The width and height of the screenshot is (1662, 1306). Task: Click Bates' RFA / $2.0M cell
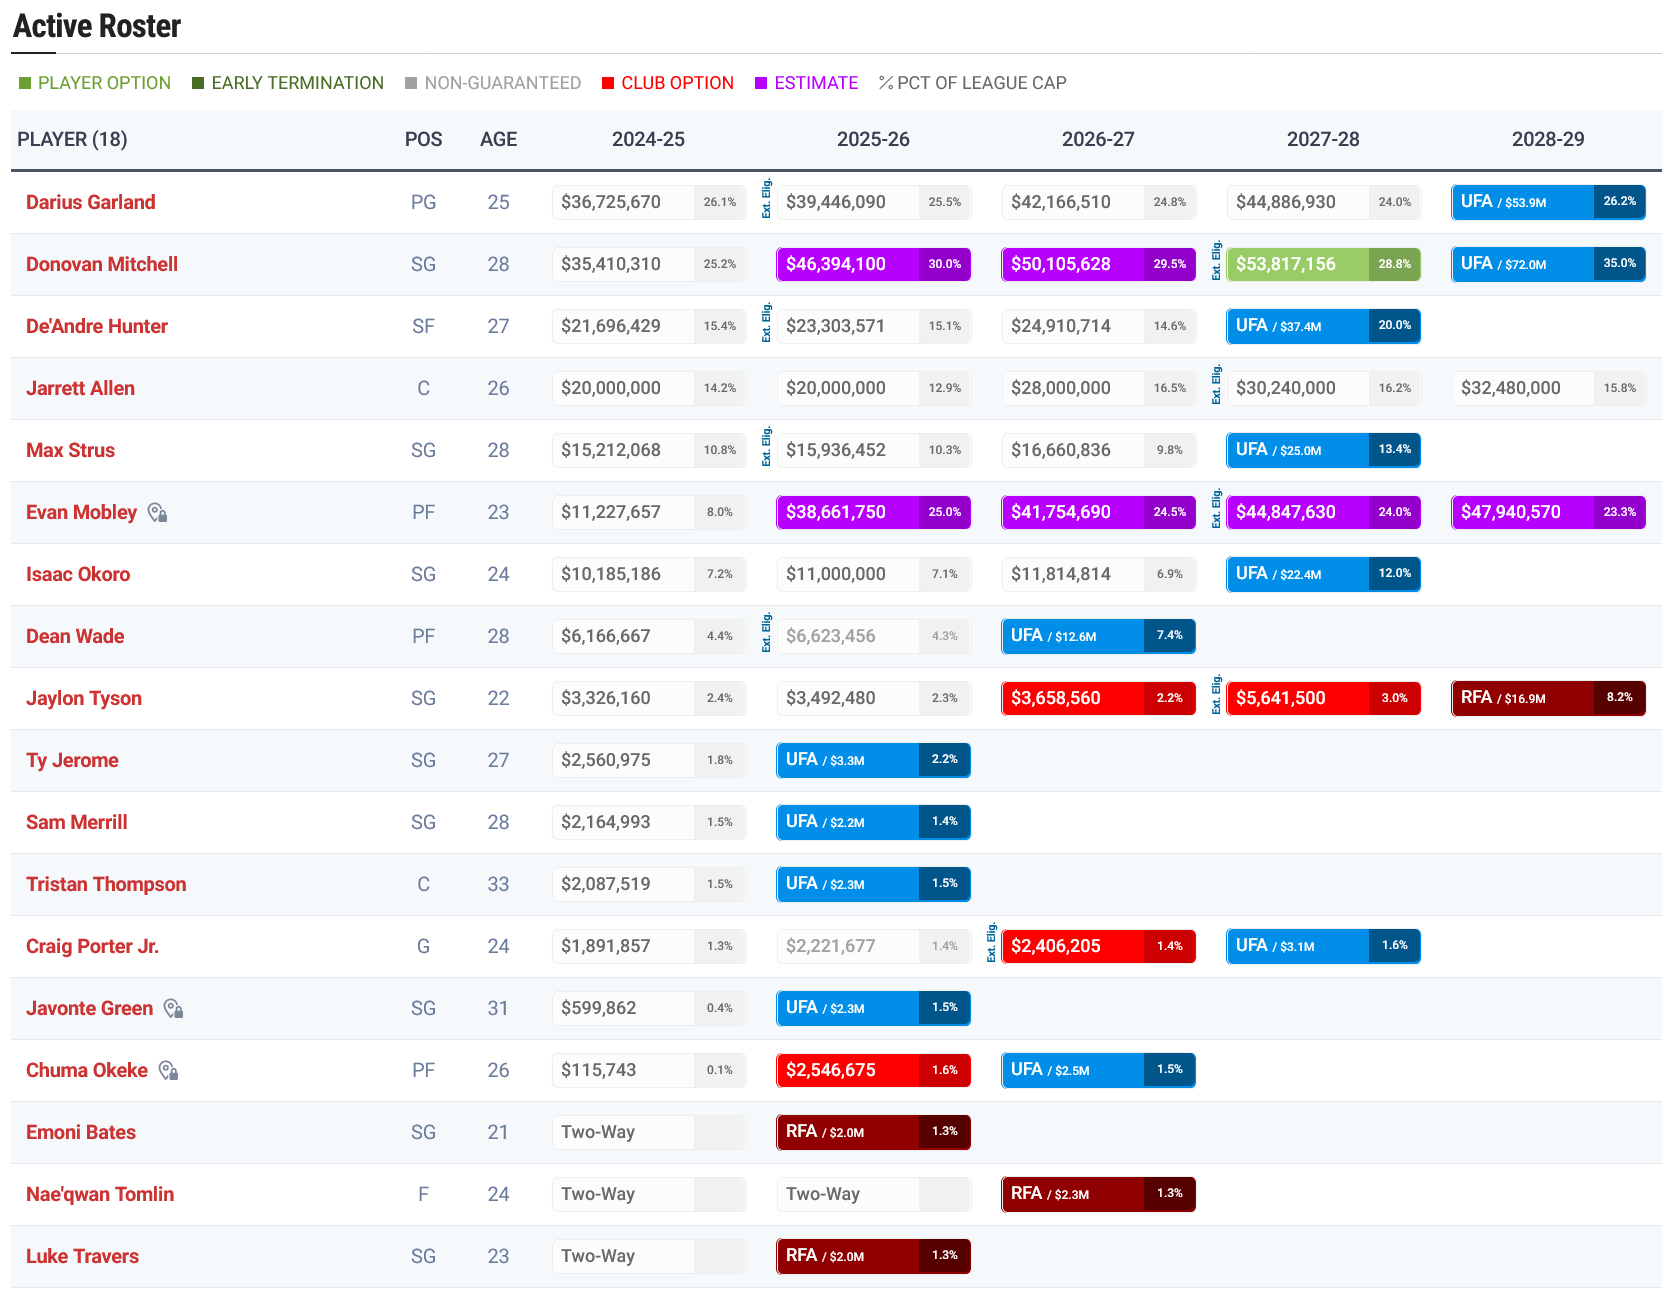(x=873, y=1132)
